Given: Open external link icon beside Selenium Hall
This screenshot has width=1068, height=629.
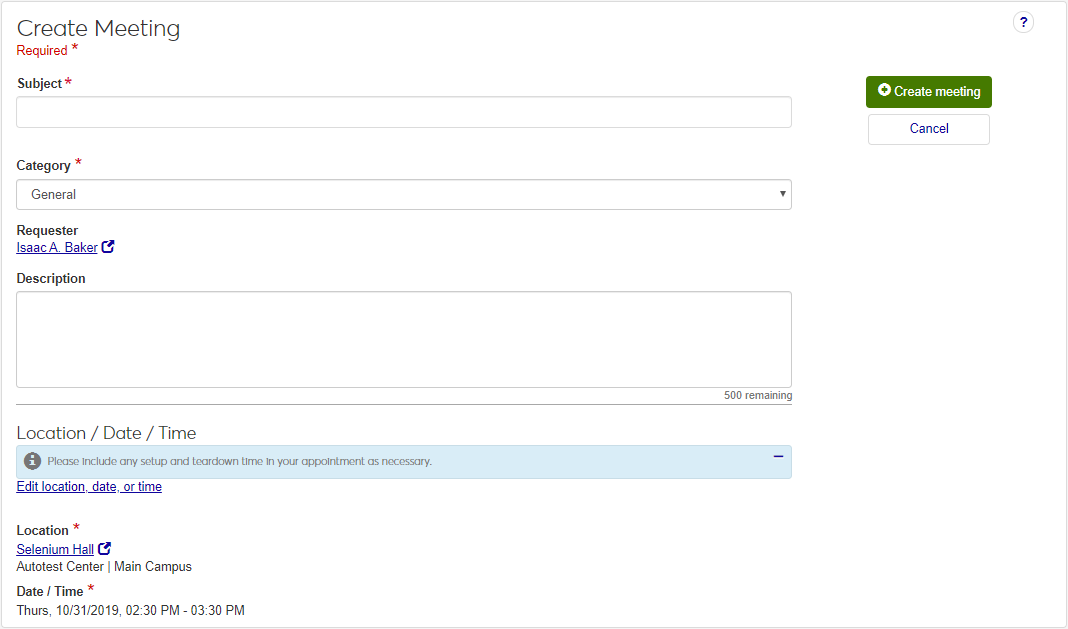Looking at the screenshot, I should (x=105, y=549).
